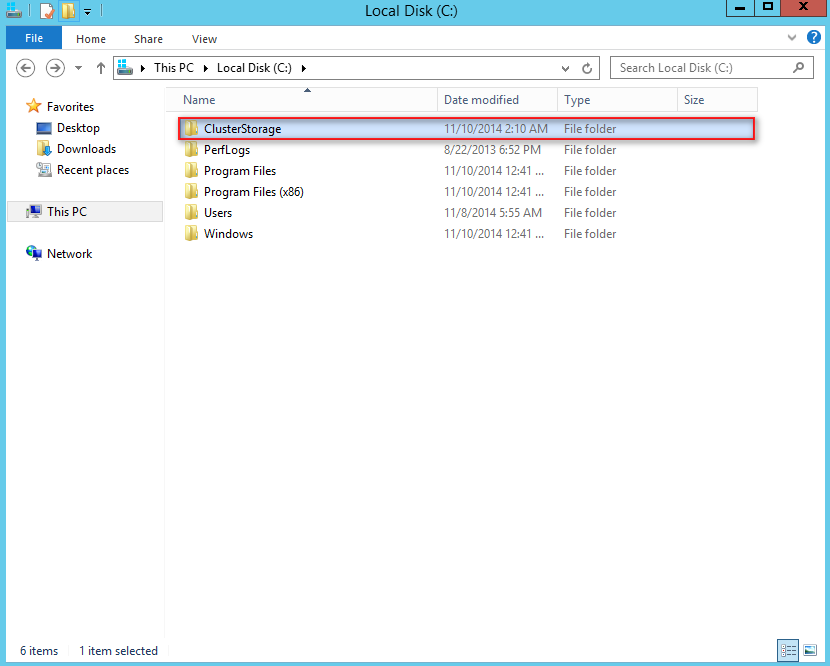Image resolution: width=830 pixels, height=666 pixels.
Task: Click the Program Files (x86) folder icon
Action: click(x=191, y=191)
